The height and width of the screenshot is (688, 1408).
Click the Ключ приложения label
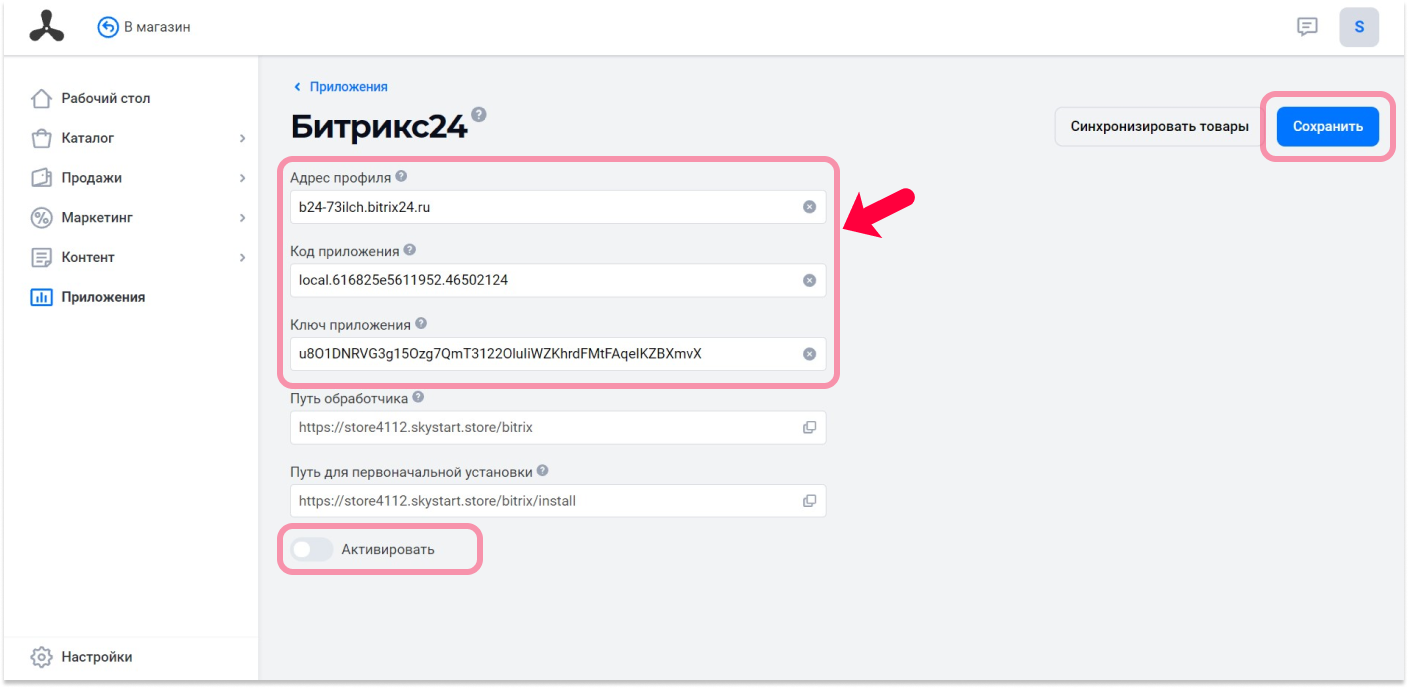[x=351, y=324]
